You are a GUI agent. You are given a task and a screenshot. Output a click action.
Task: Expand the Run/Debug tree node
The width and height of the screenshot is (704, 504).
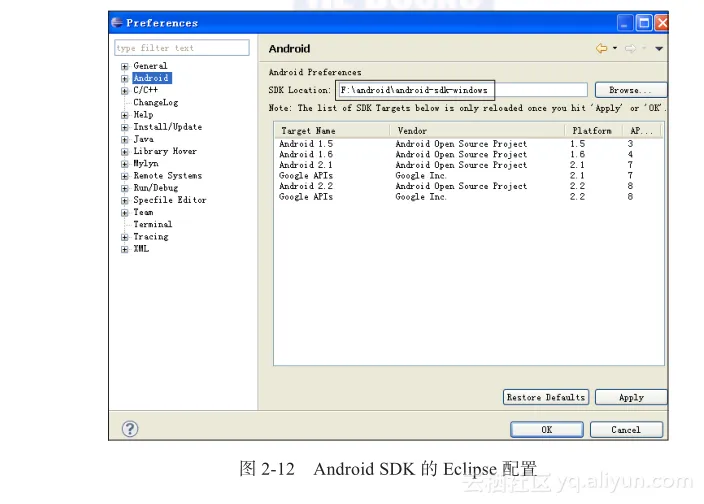(x=125, y=188)
